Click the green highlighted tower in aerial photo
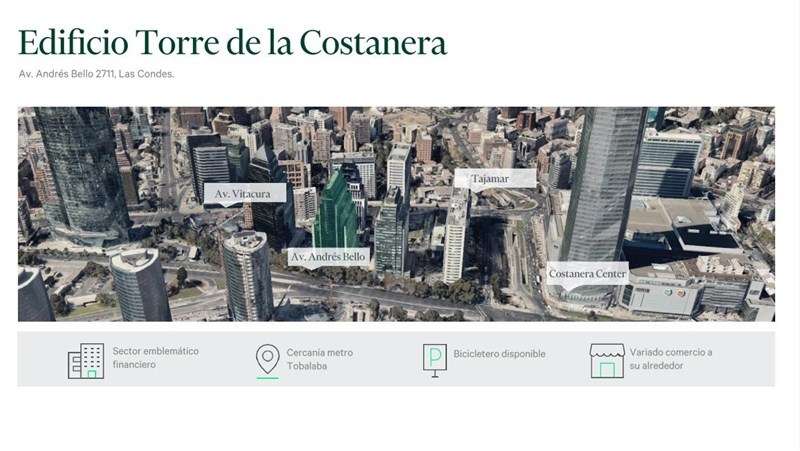 point(335,211)
